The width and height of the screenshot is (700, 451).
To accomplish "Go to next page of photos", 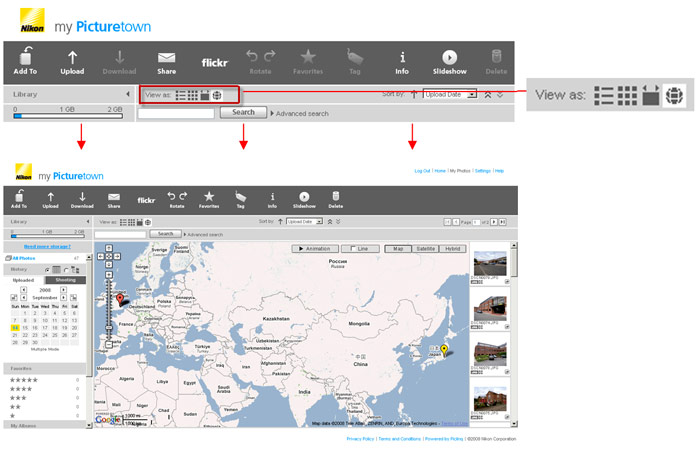I will pos(494,222).
